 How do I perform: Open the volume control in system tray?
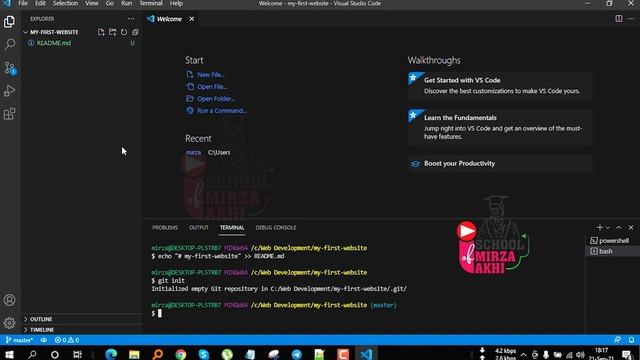click(580, 354)
